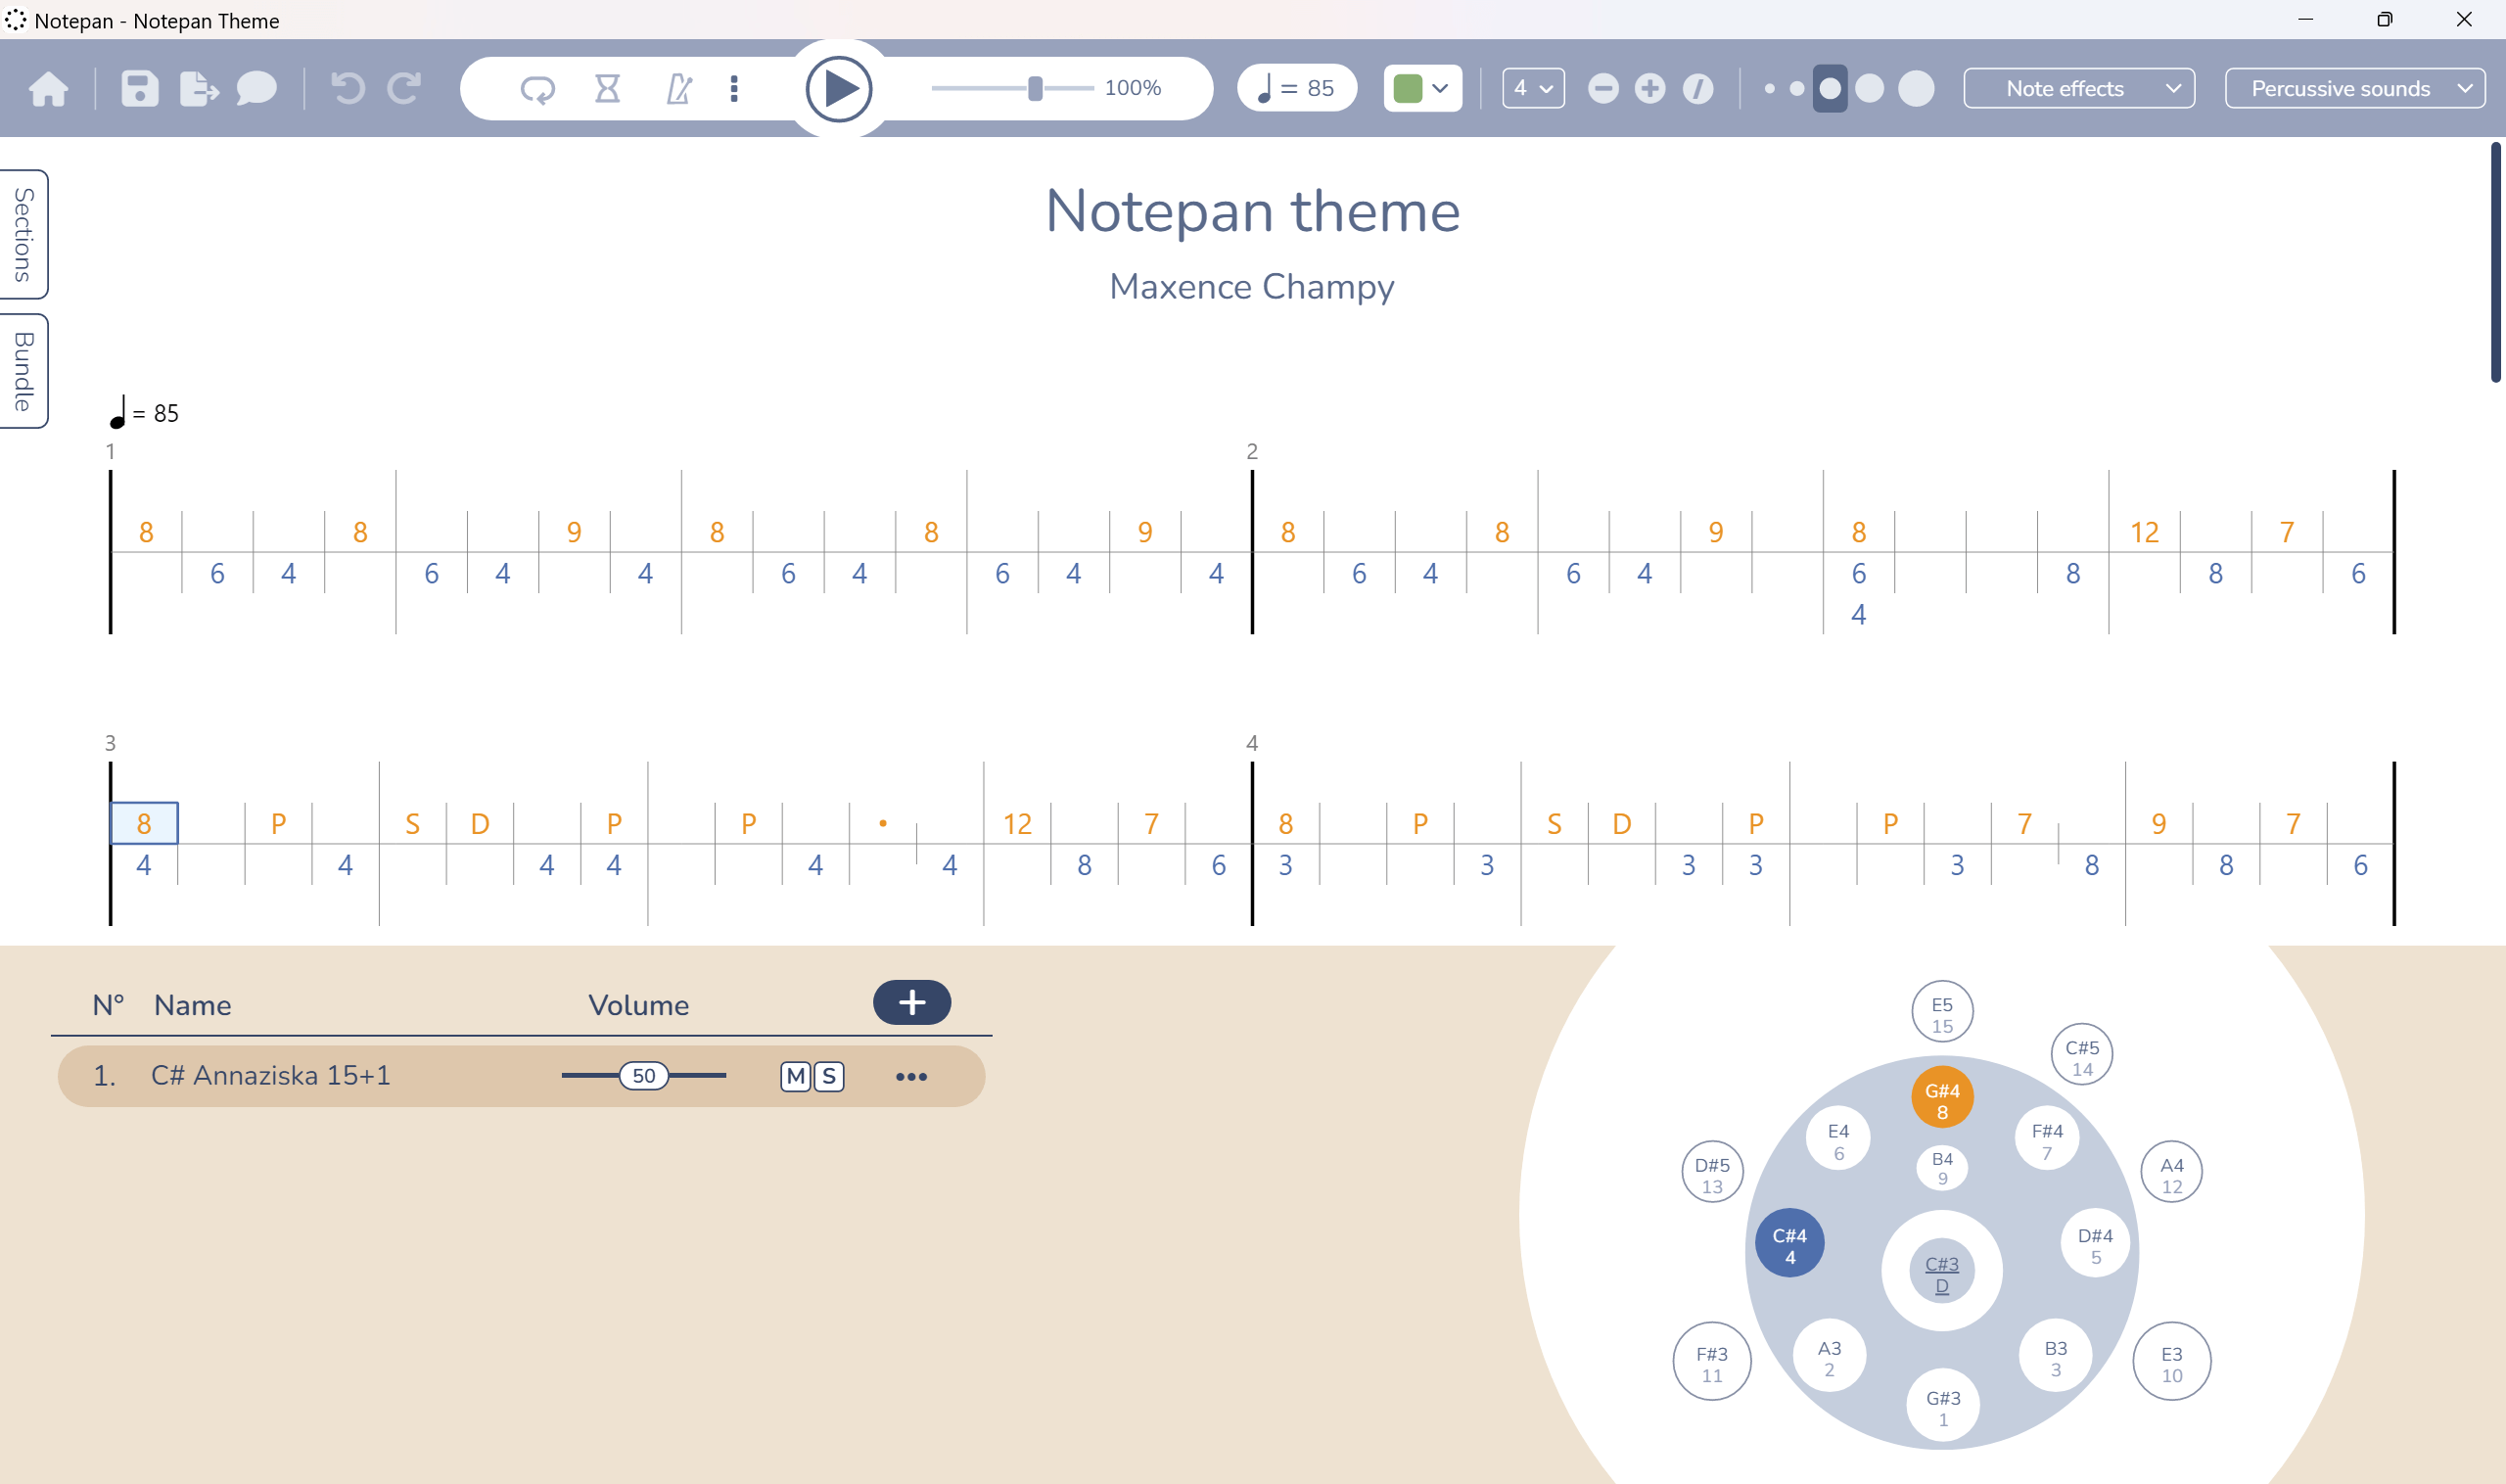This screenshot has height=1484, width=2506.
Task: Select the fourth note-size dot
Action: pos(1869,89)
